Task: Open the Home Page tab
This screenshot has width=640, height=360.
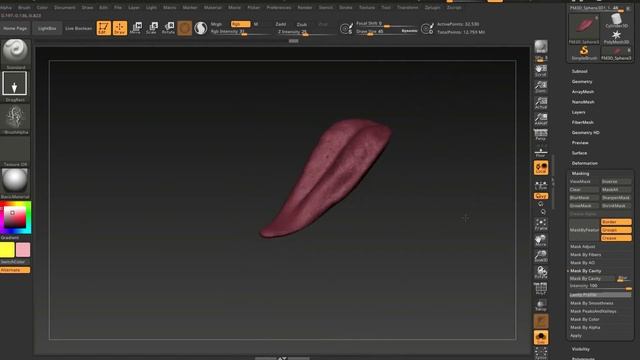Action: pyautogui.click(x=15, y=28)
